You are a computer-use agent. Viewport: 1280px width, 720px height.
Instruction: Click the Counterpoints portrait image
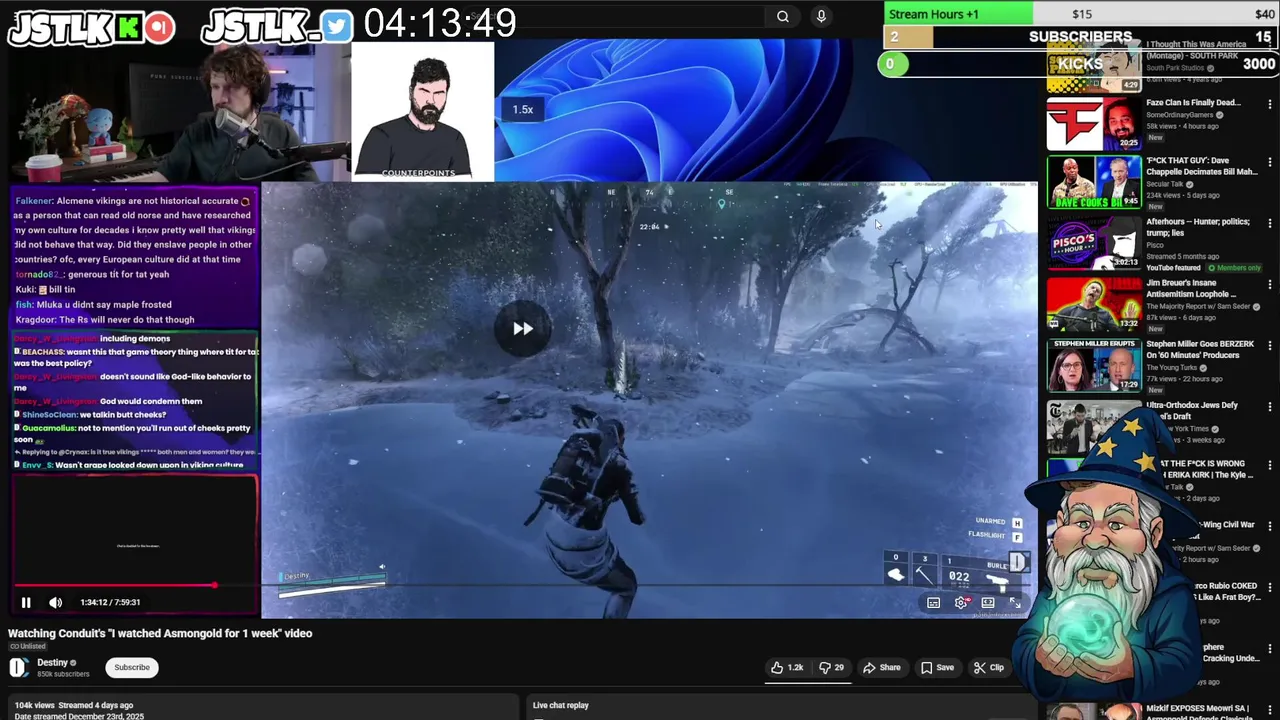click(423, 111)
